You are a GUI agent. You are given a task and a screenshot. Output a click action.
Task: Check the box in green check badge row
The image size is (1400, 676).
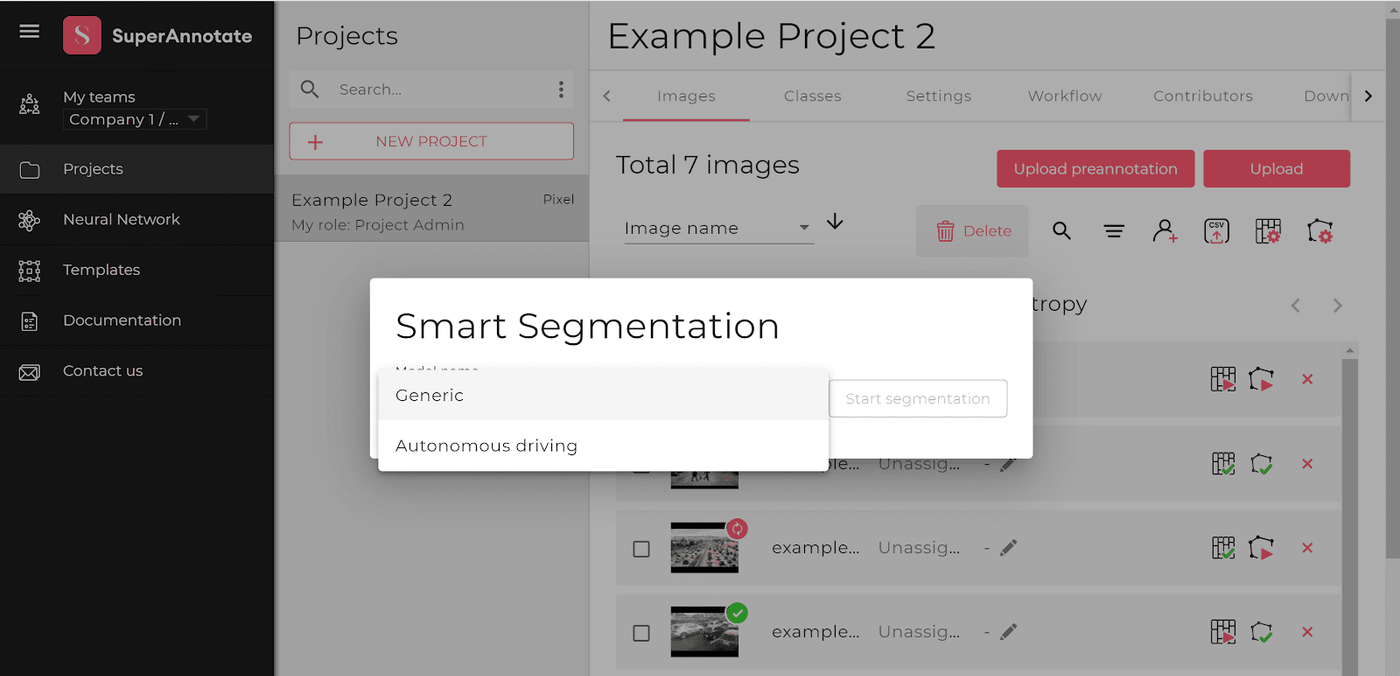(x=641, y=633)
